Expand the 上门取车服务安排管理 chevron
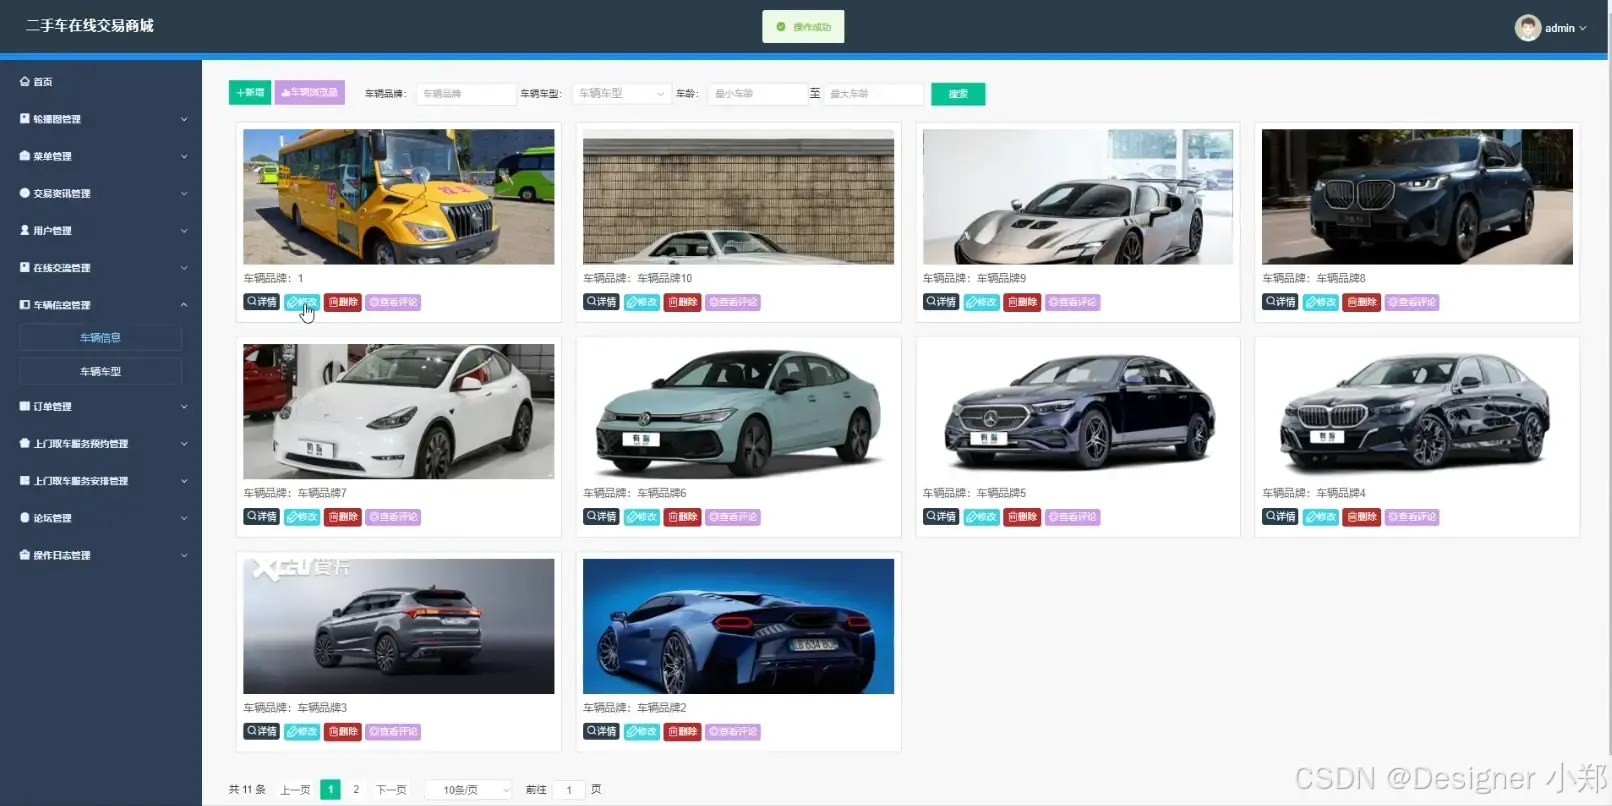 [x=184, y=481]
